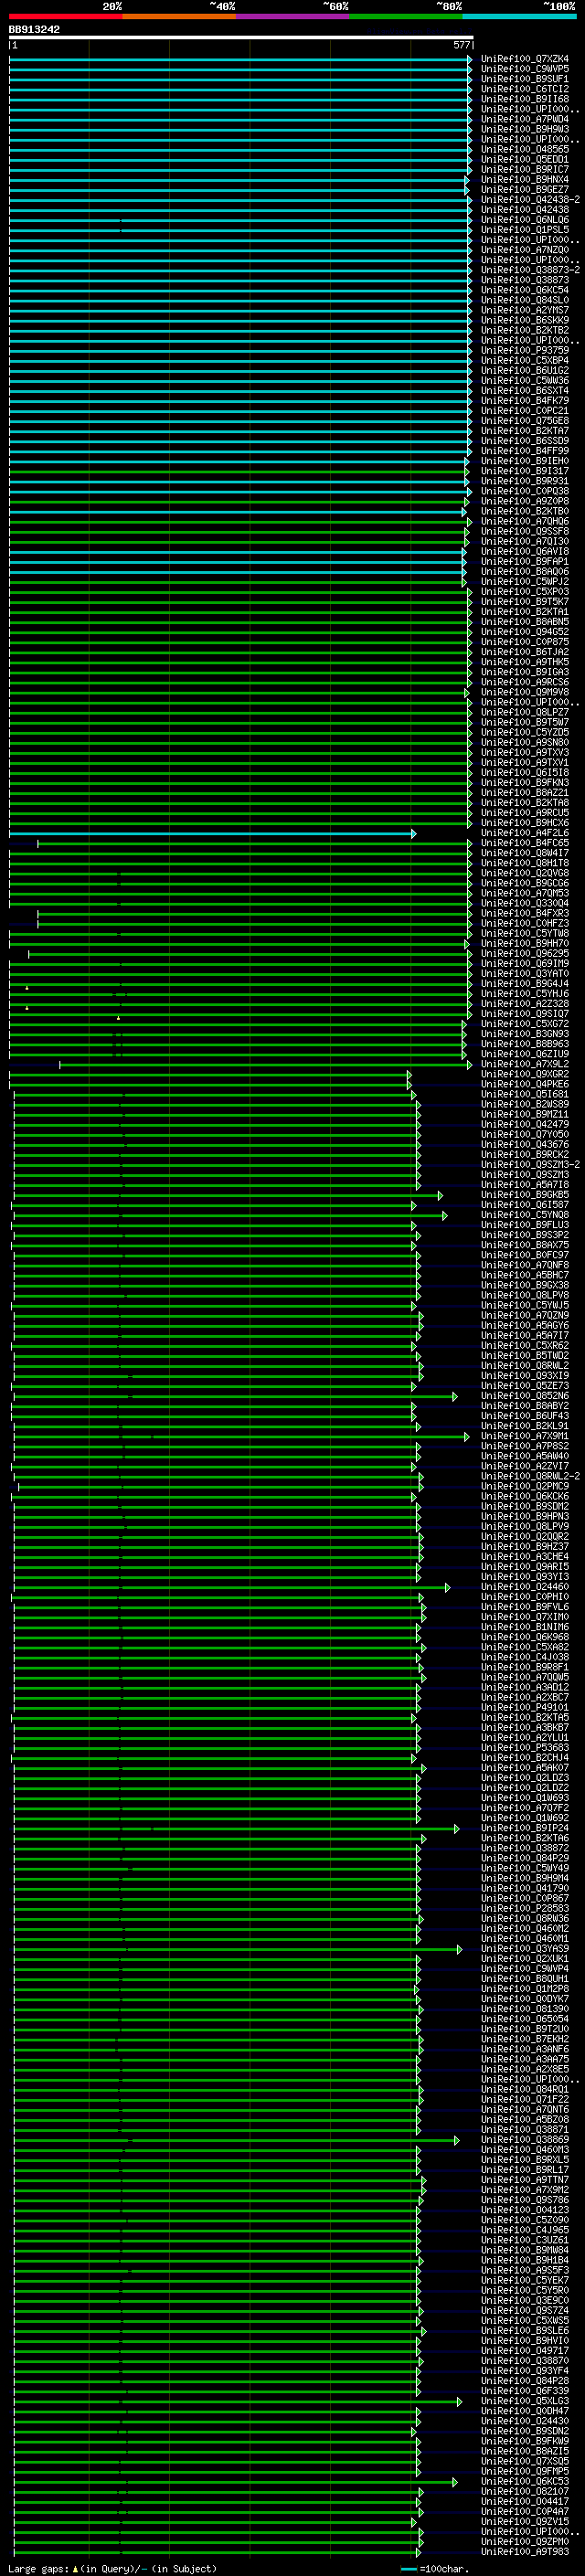Click arrowhead ending the UniRef100_C5YNQ8 alignment
The width and height of the screenshot is (585, 2576).
click(444, 1216)
